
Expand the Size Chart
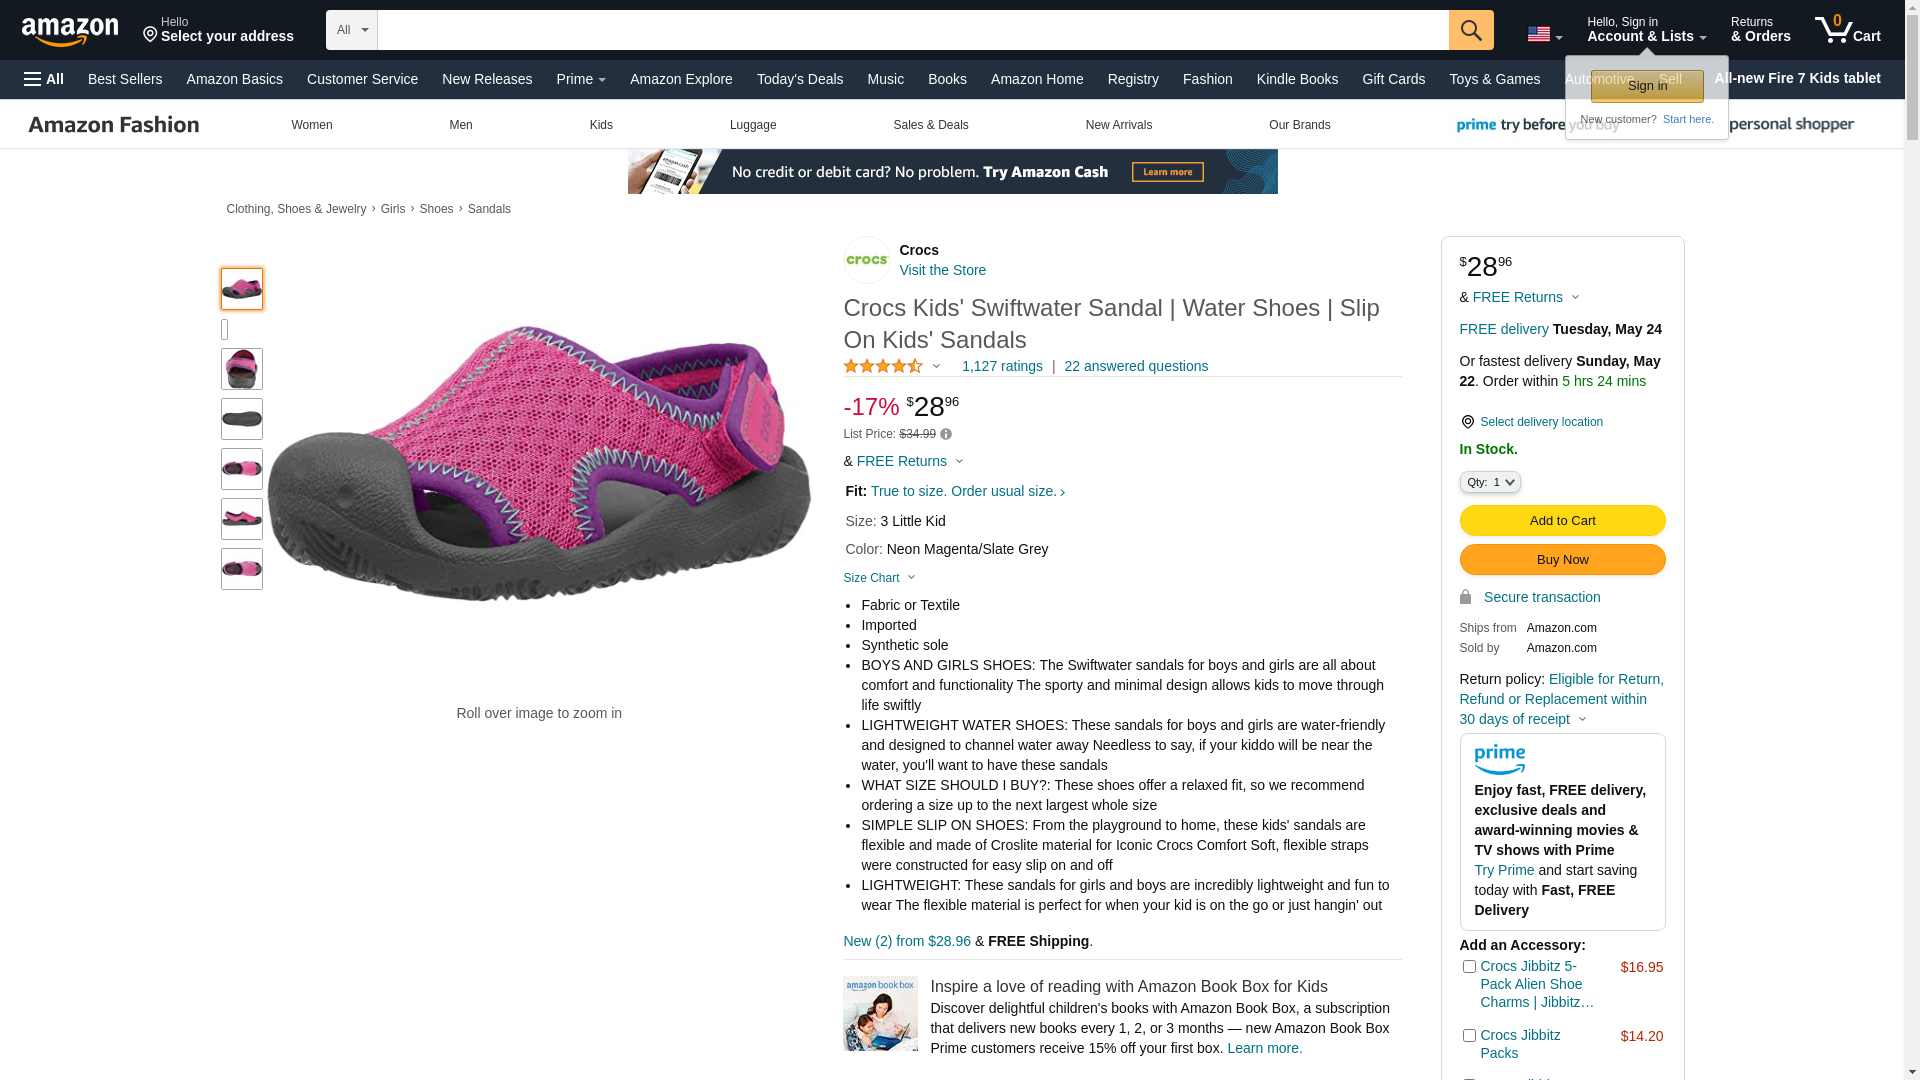coord(880,578)
